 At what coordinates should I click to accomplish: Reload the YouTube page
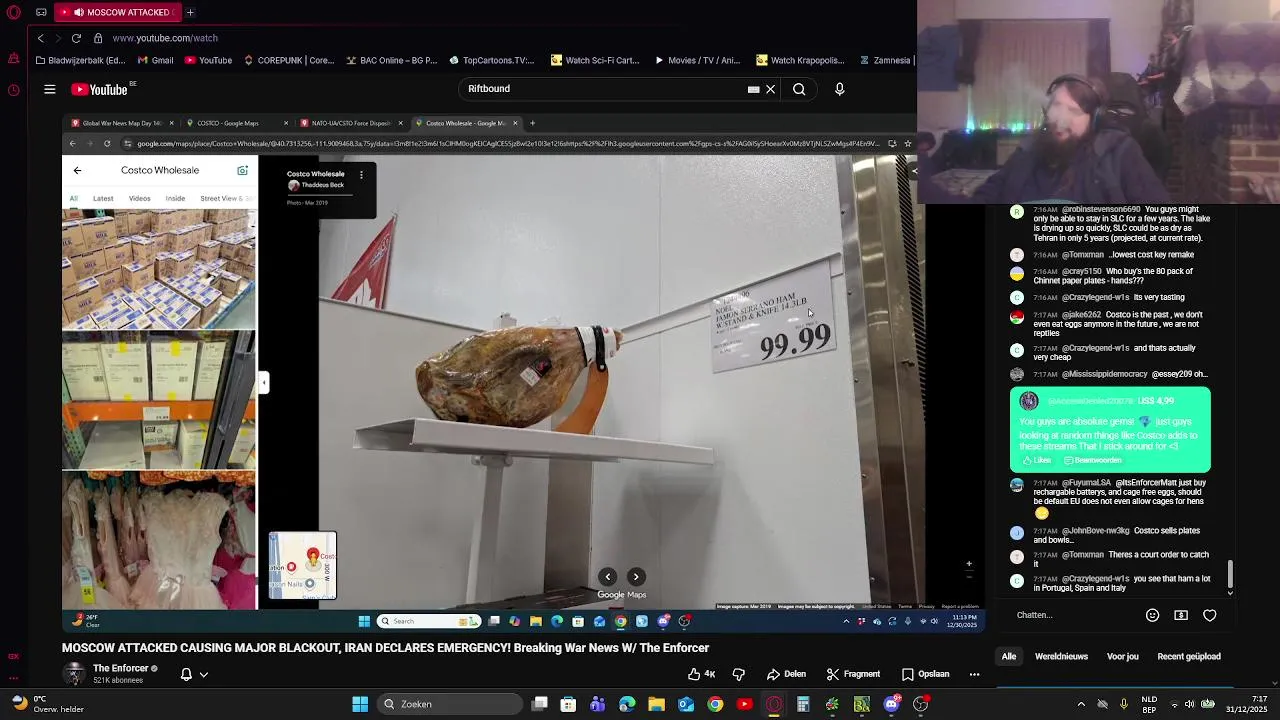(76, 38)
